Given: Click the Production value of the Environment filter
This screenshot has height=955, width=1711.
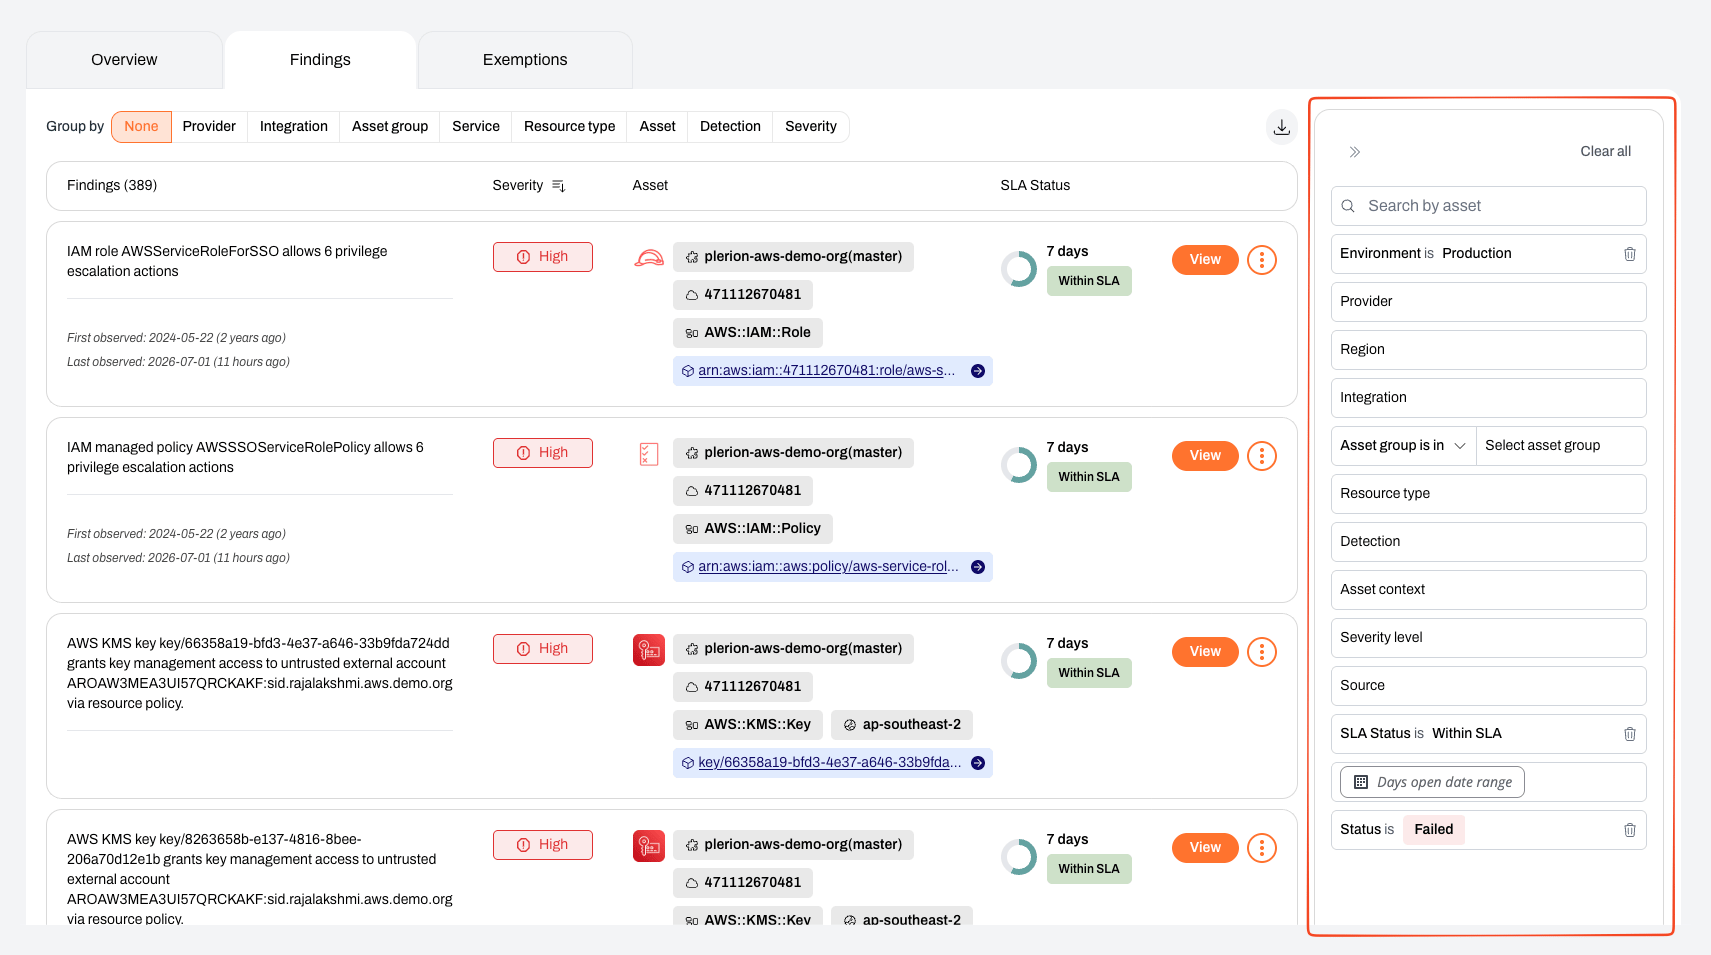Looking at the screenshot, I should pyautogui.click(x=1476, y=254).
